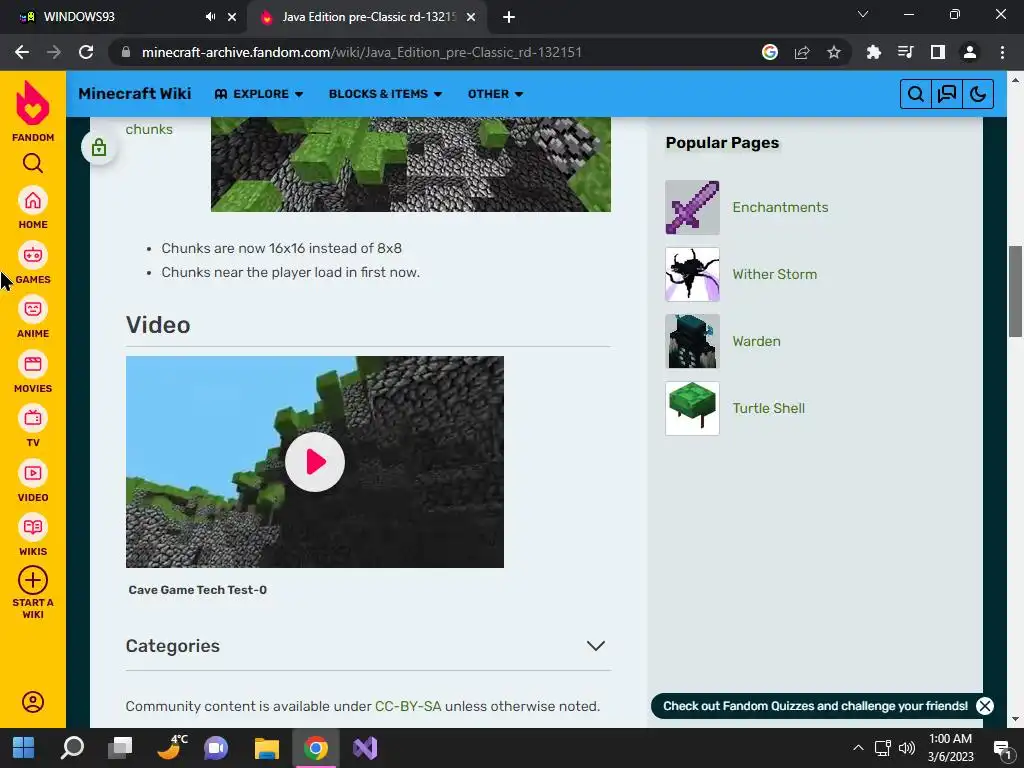The image size is (1024, 768).
Task: Open the tab search dropdown arrow
Action: (x=863, y=14)
